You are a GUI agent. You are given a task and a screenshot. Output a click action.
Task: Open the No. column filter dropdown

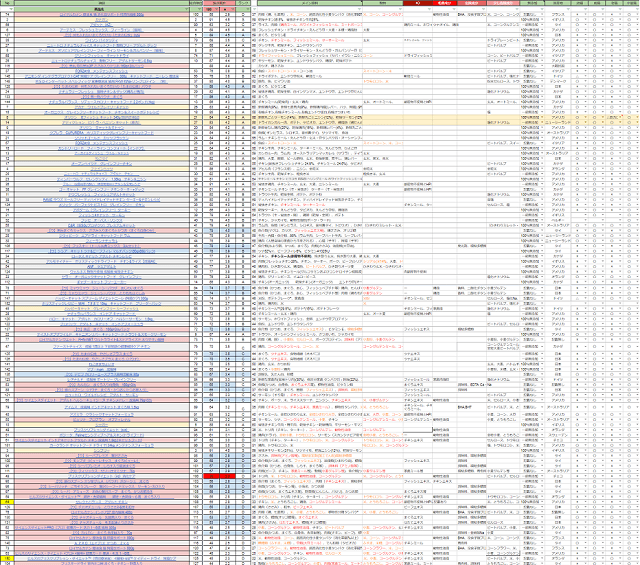11,9
